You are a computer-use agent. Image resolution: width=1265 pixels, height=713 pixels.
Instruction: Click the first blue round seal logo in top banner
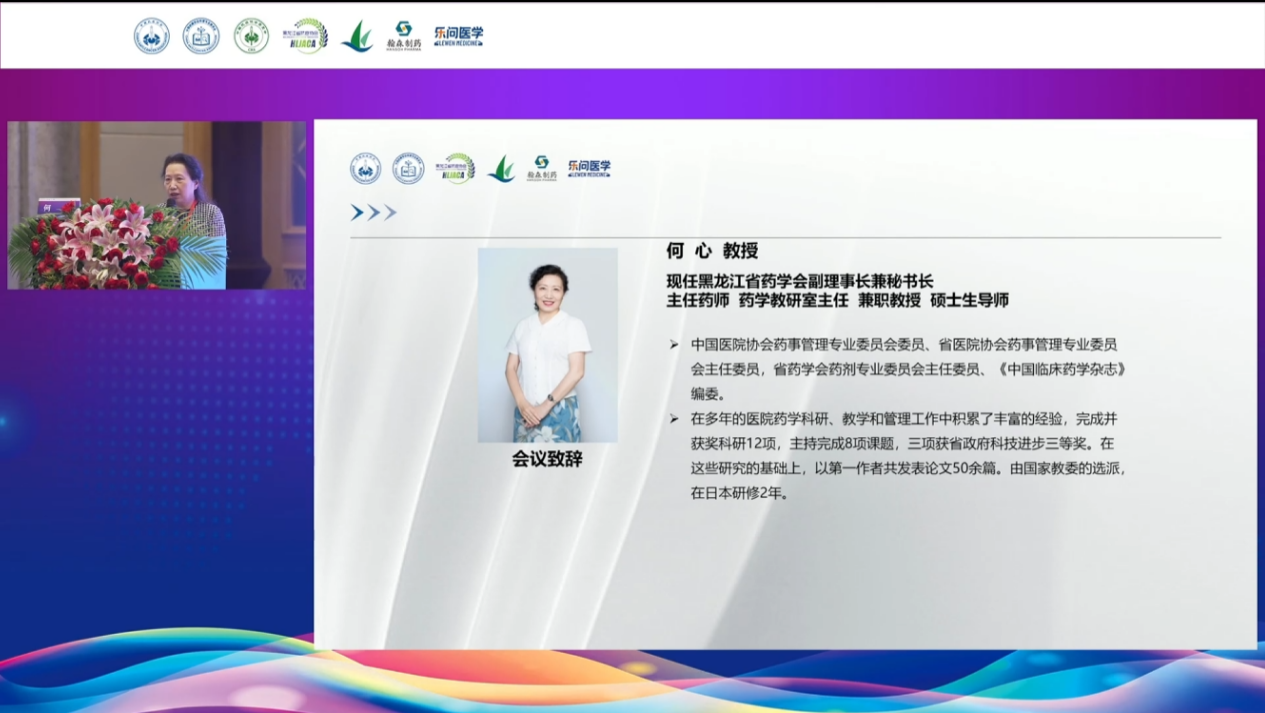click(x=152, y=36)
